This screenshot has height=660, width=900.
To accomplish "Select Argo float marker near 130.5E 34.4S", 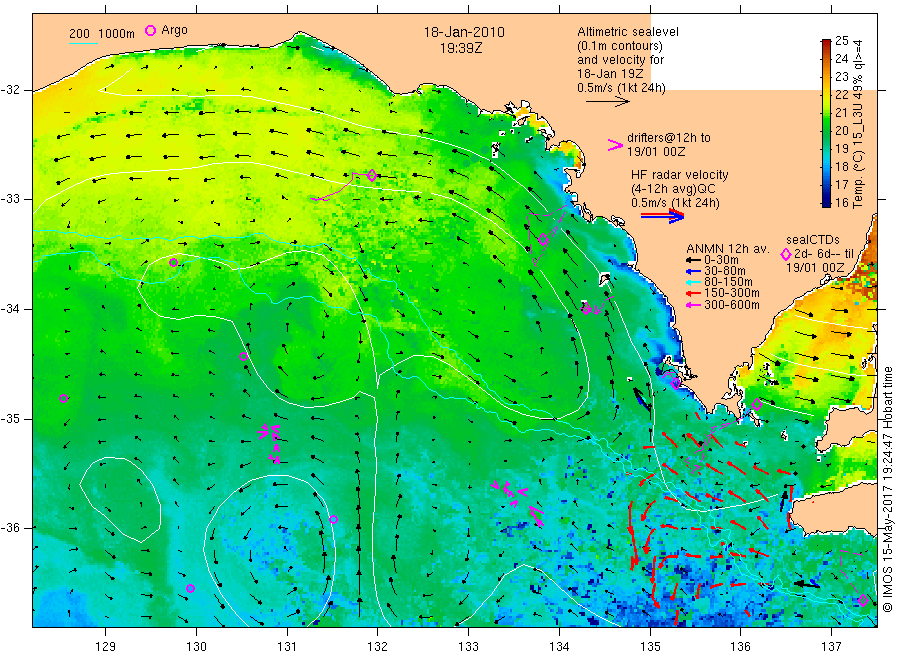I will 243,356.
